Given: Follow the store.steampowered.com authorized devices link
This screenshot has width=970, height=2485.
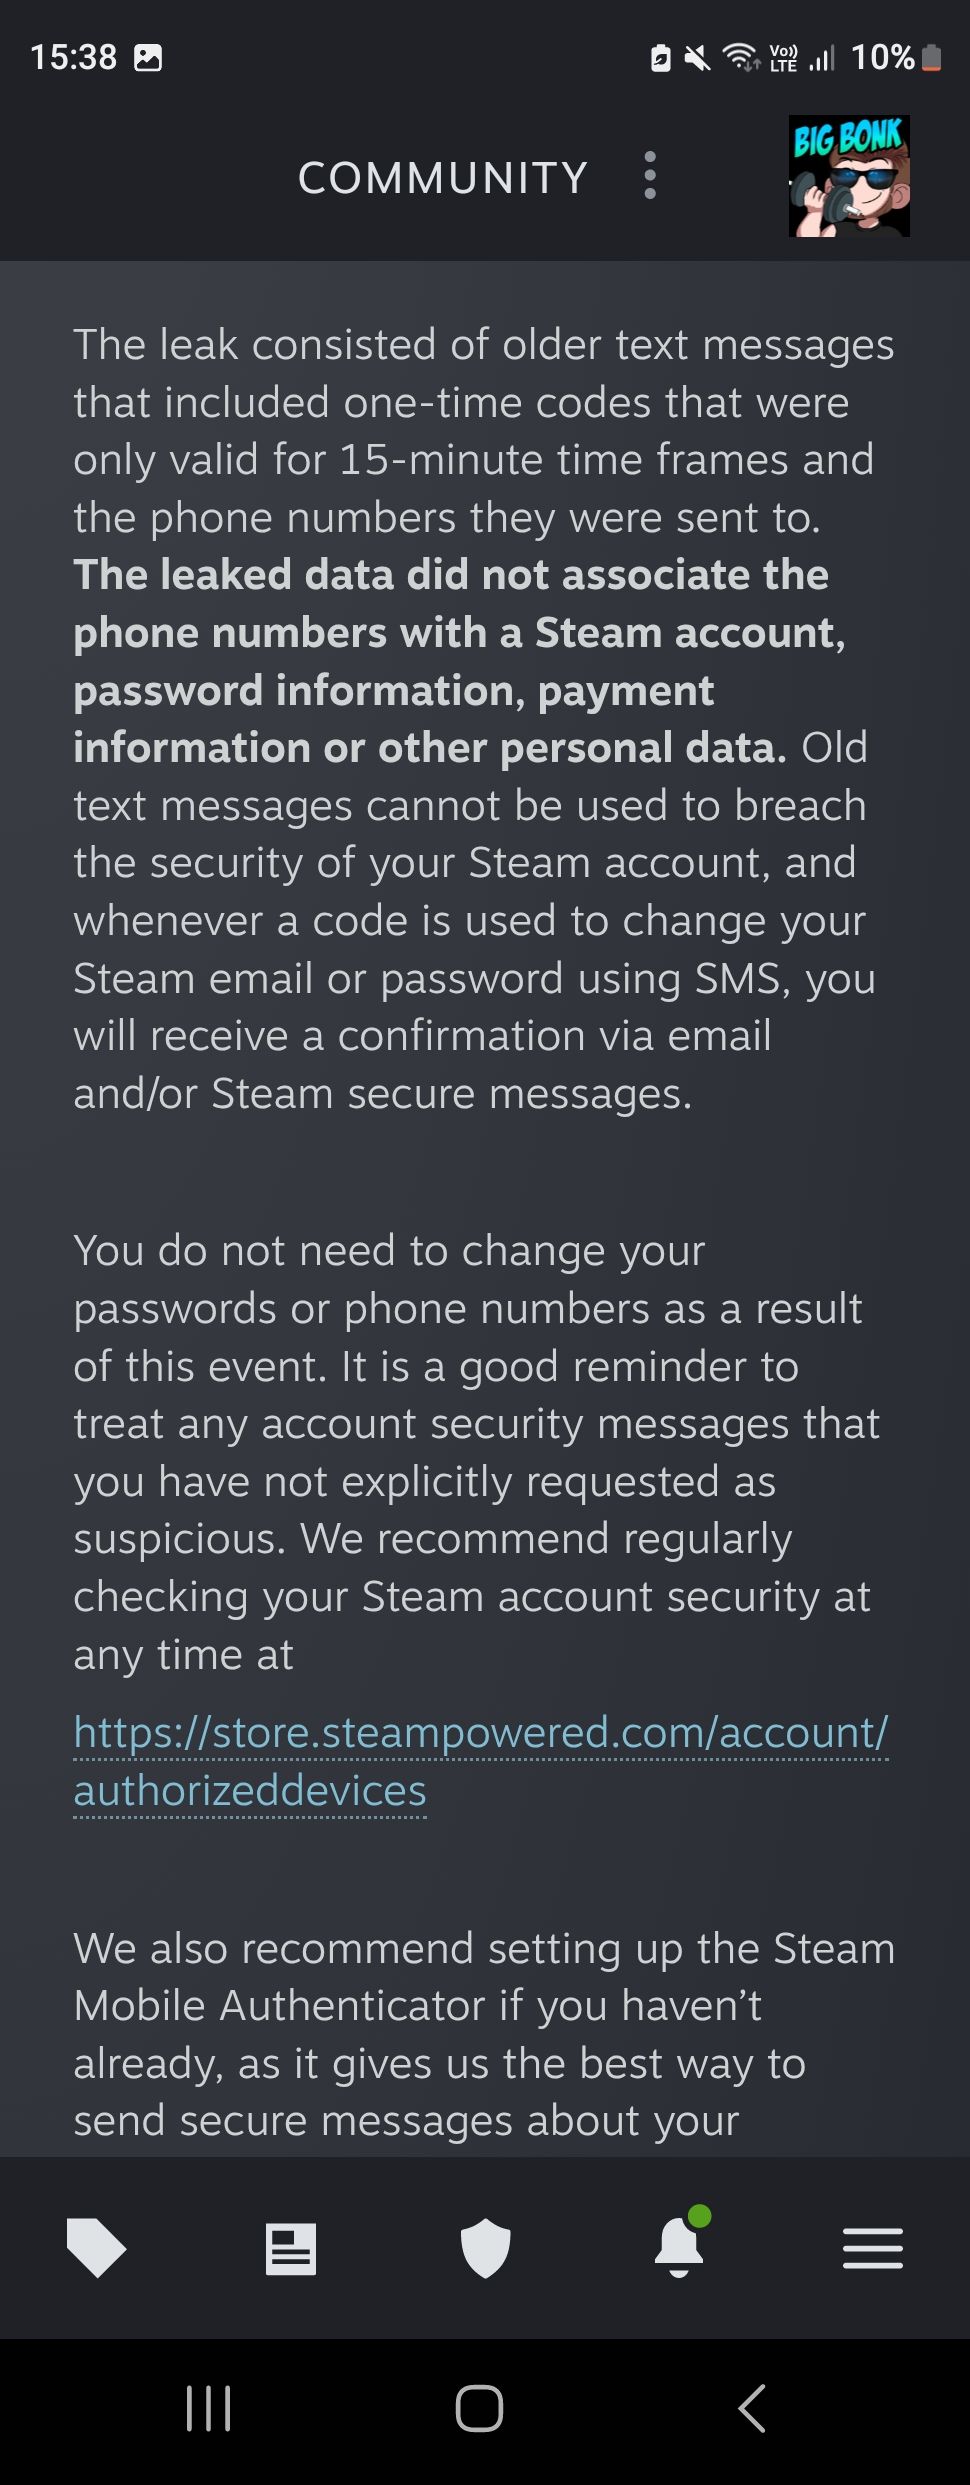Looking at the screenshot, I should coord(480,1760).
